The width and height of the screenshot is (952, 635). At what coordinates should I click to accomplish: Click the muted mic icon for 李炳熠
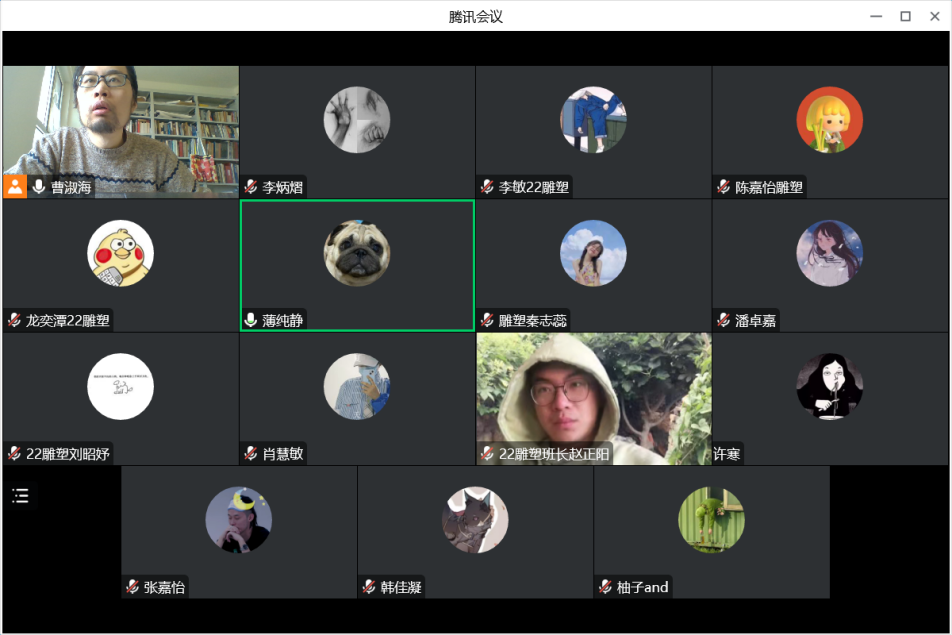coord(251,187)
